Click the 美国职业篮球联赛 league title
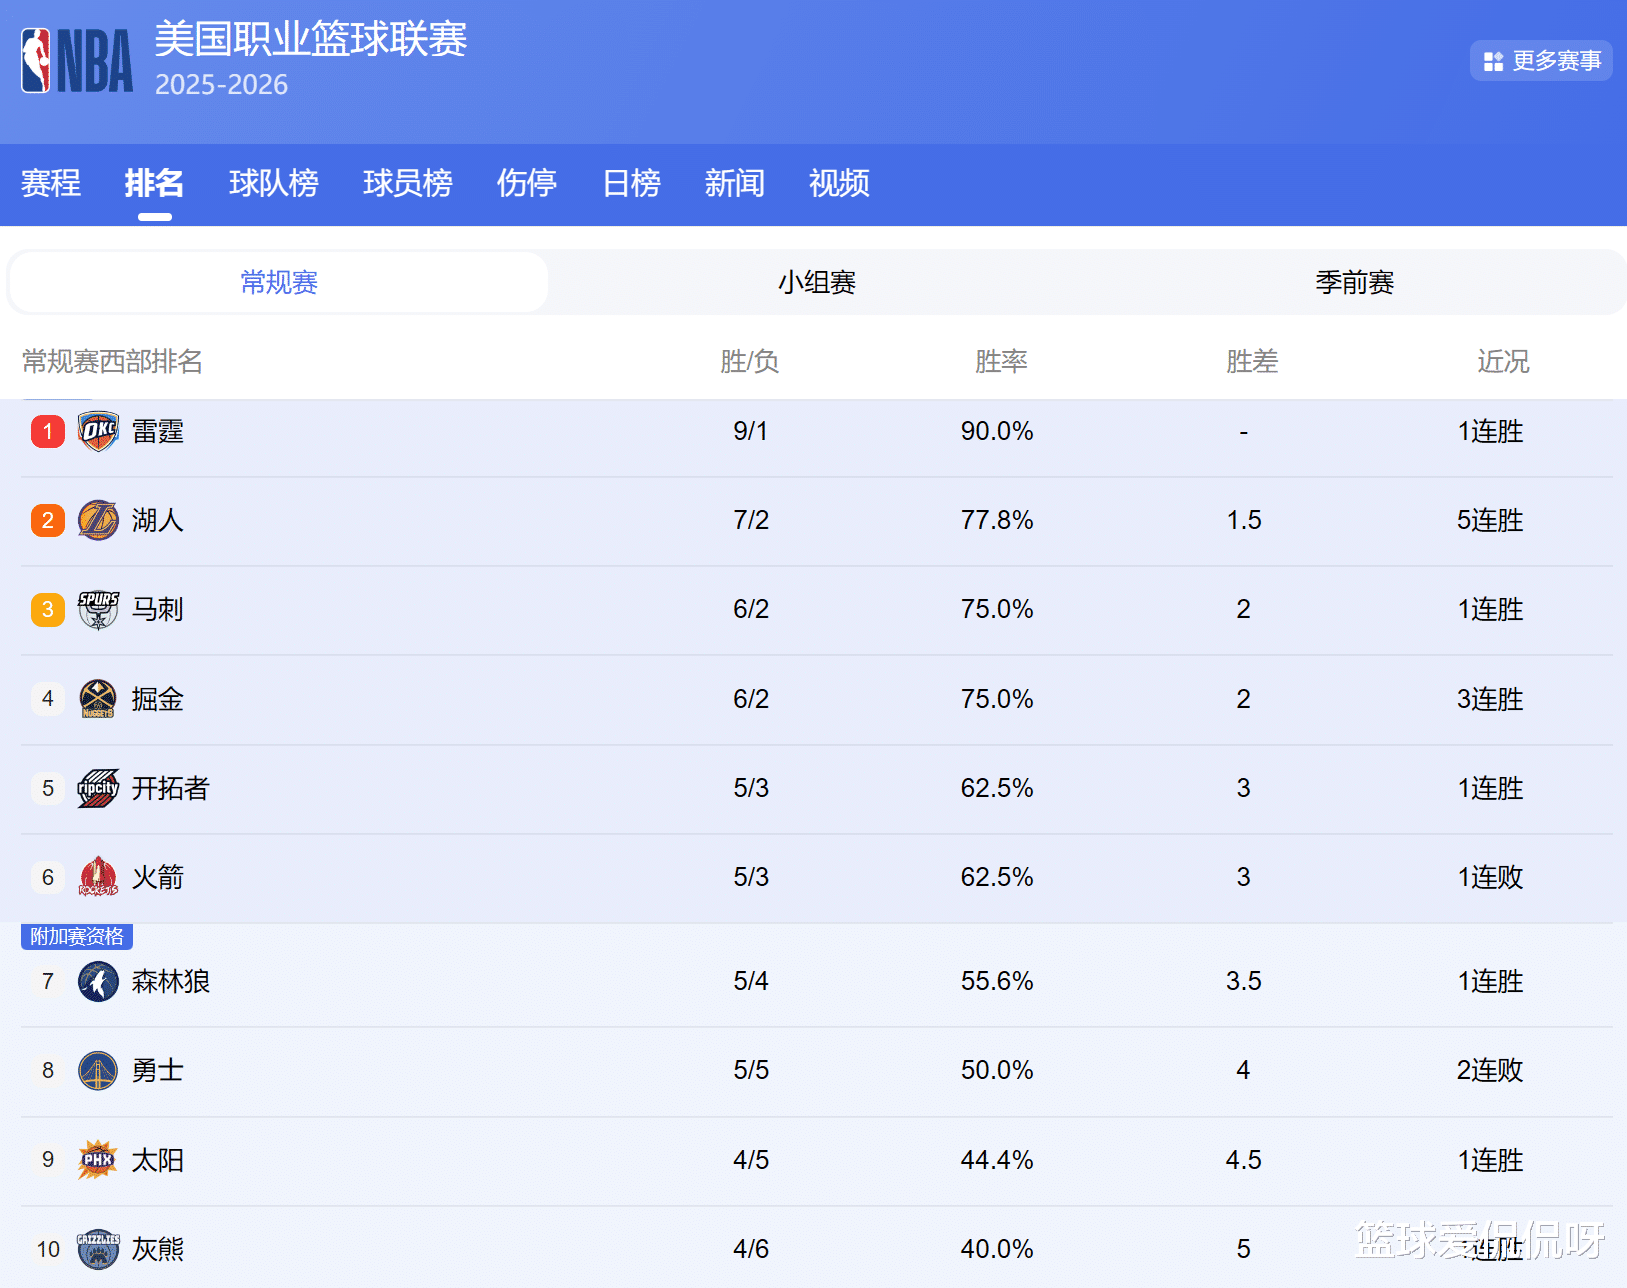The image size is (1627, 1288). click(x=310, y=40)
